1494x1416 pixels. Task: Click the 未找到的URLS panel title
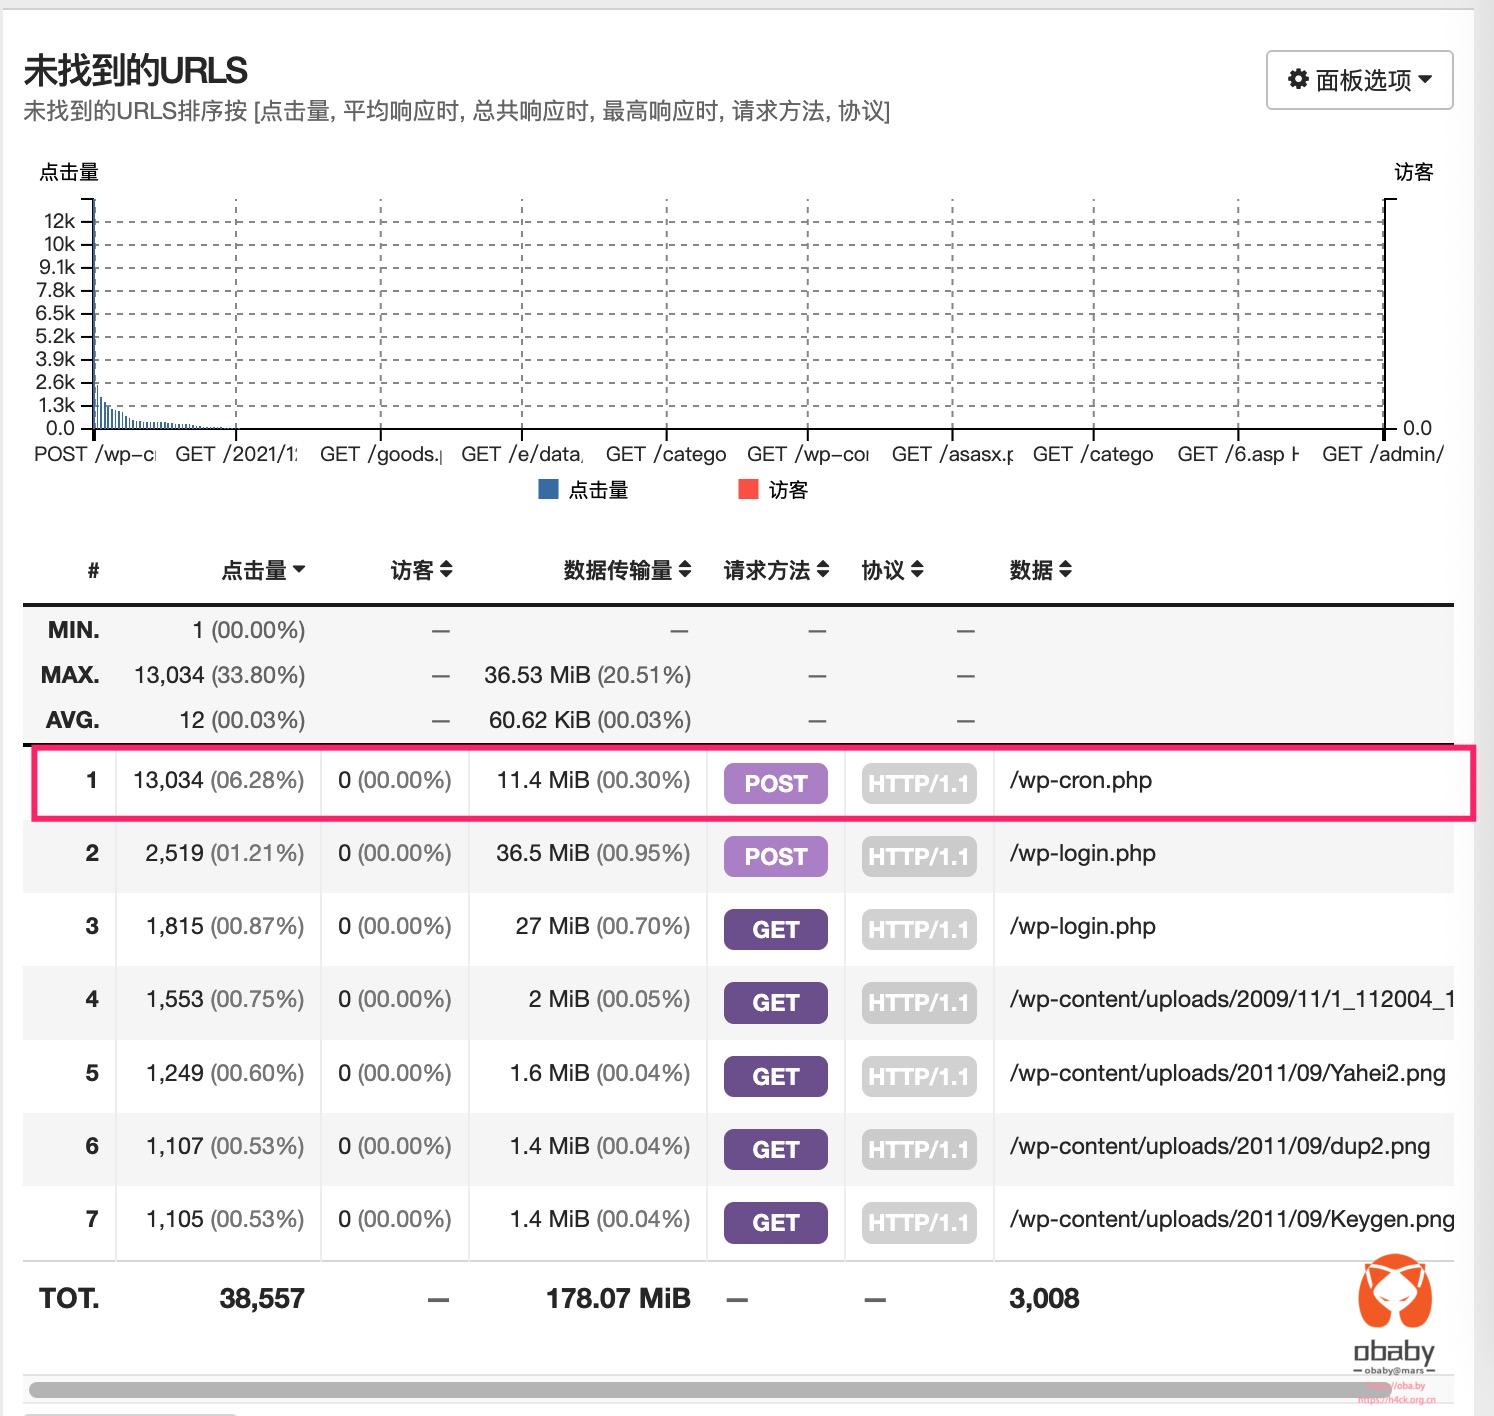135,71
